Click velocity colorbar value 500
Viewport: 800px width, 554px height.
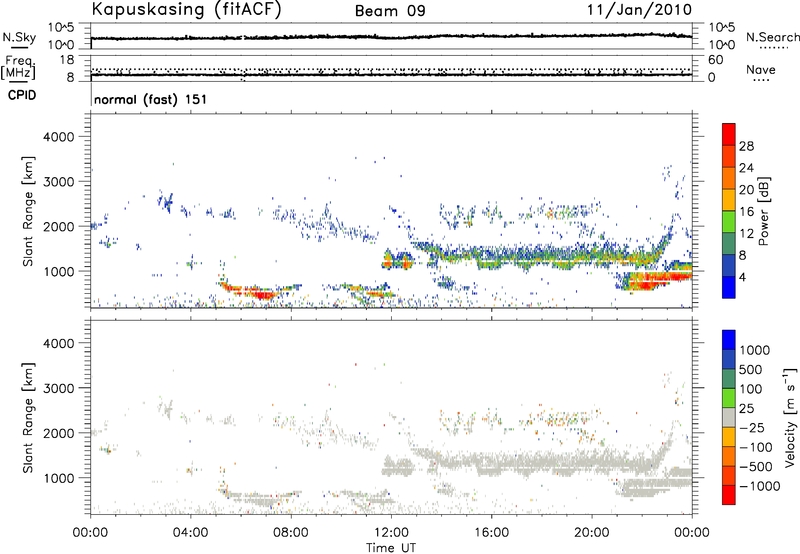751,369
